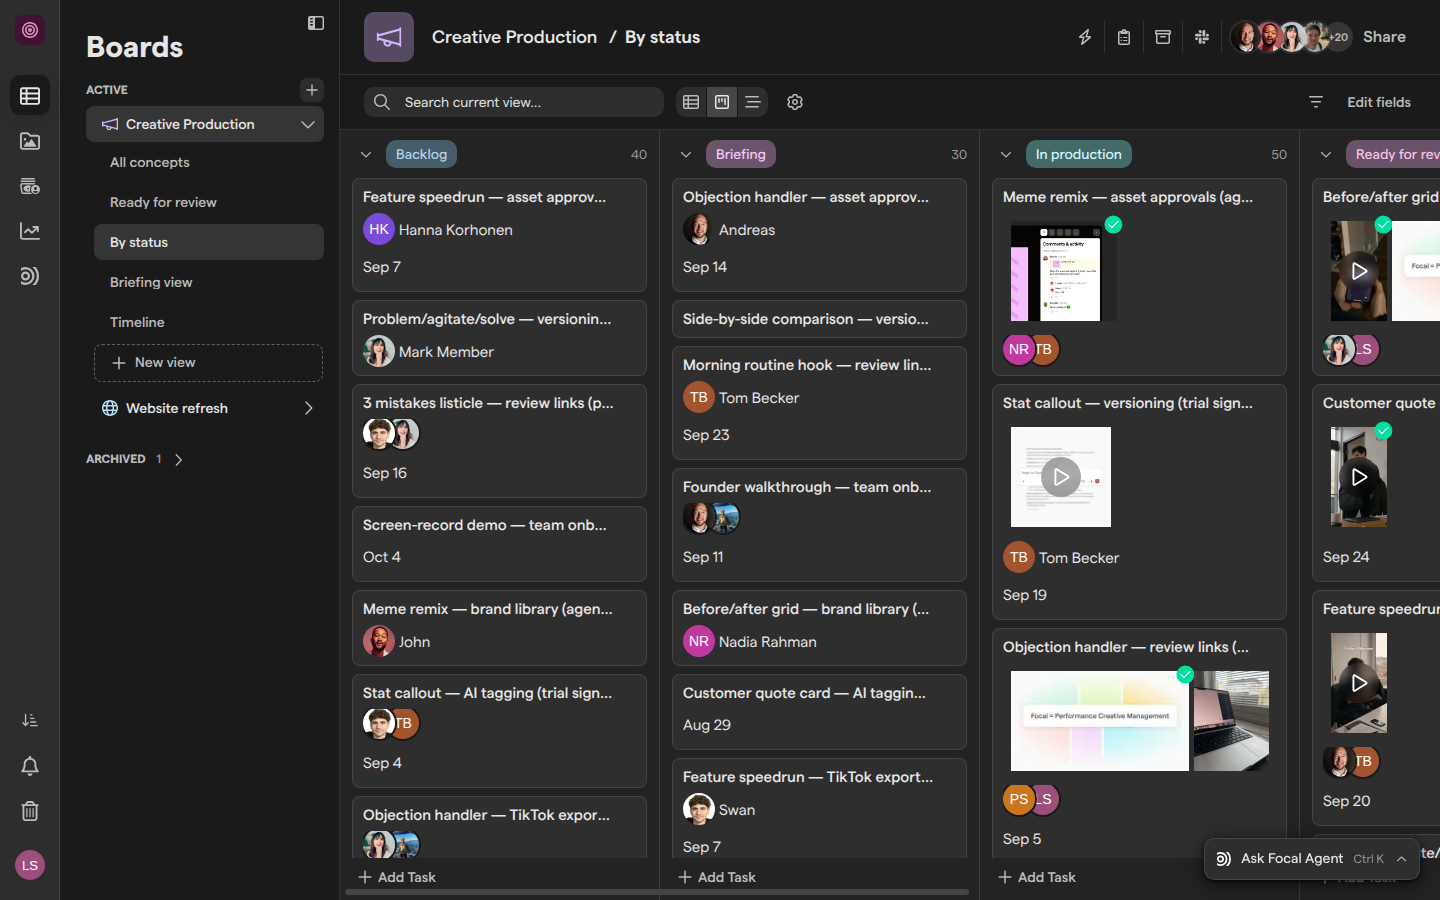Collapse the In production column

[x=1006, y=154]
